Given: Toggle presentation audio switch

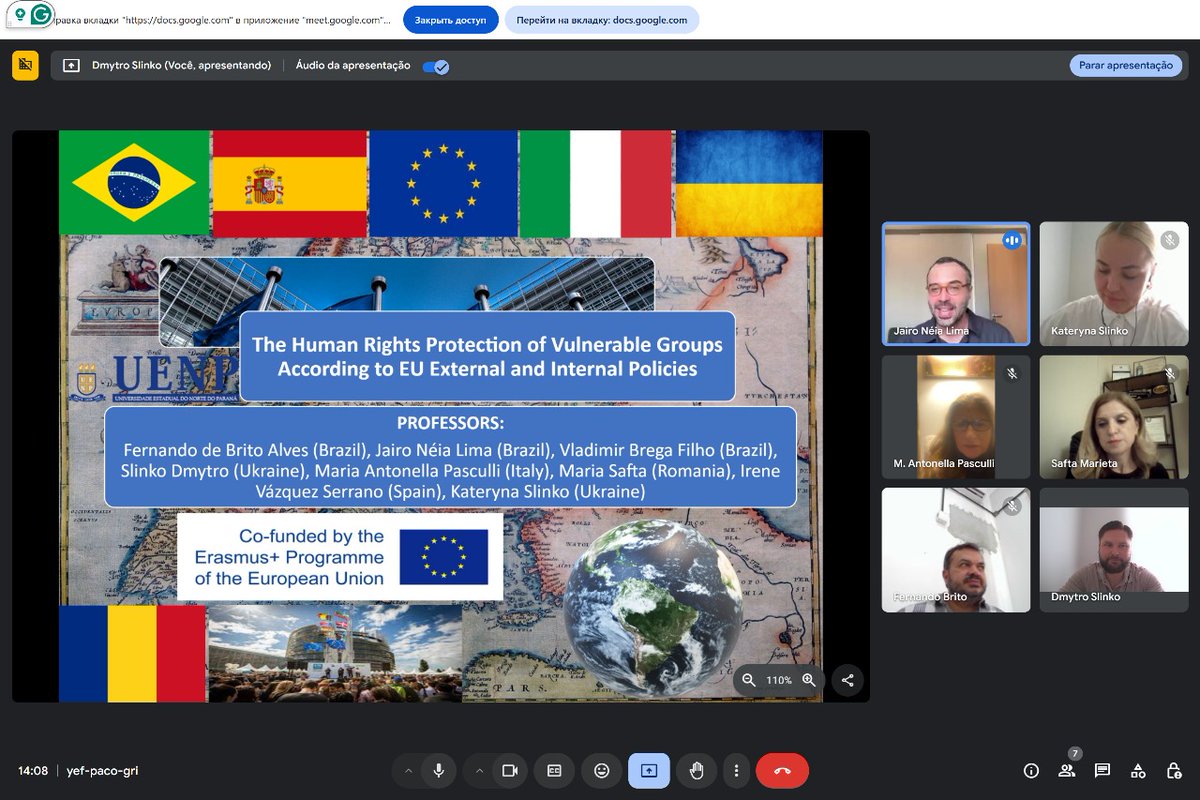Looking at the screenshot, I should [436, 66].
